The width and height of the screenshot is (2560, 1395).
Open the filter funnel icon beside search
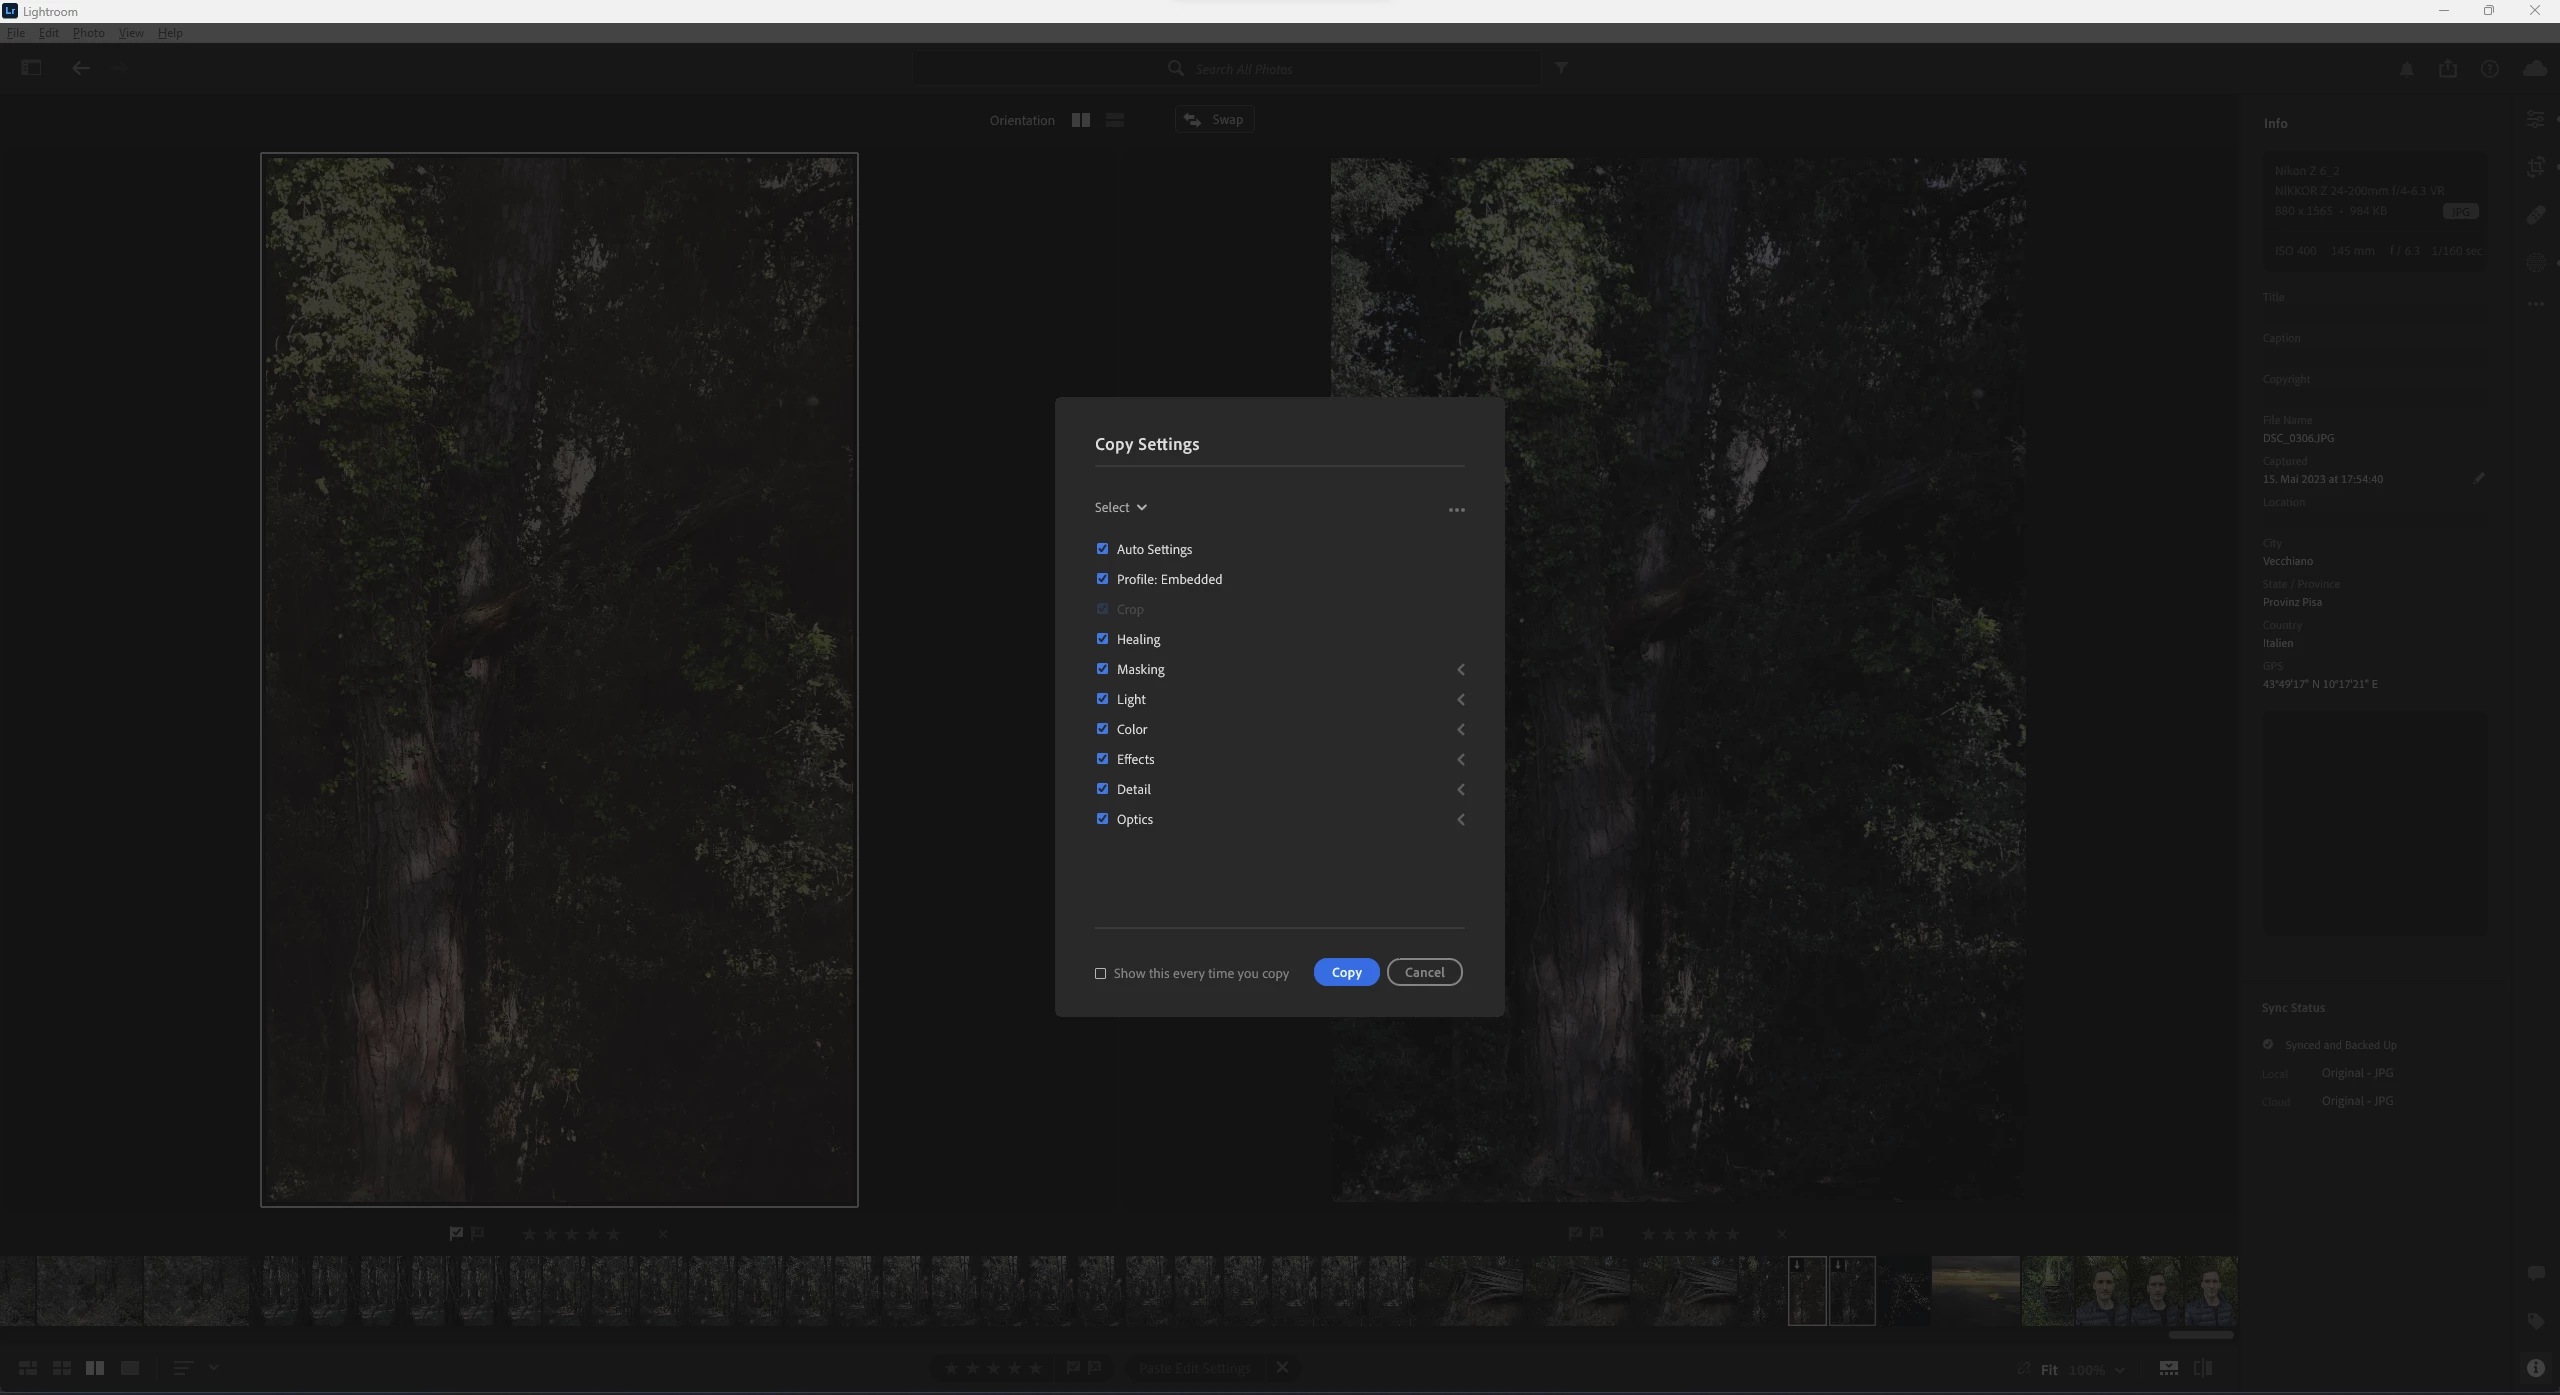click(1561, 68)
